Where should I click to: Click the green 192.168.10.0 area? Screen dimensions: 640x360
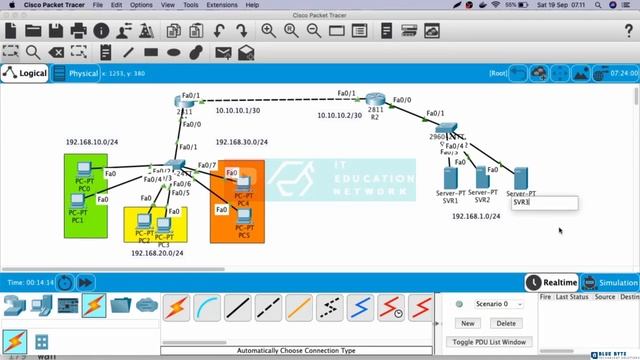(86, 196)
